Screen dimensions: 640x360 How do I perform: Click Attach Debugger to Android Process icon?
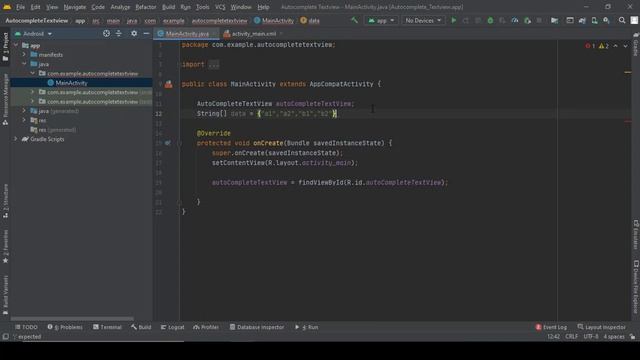(x=527, y=20)
